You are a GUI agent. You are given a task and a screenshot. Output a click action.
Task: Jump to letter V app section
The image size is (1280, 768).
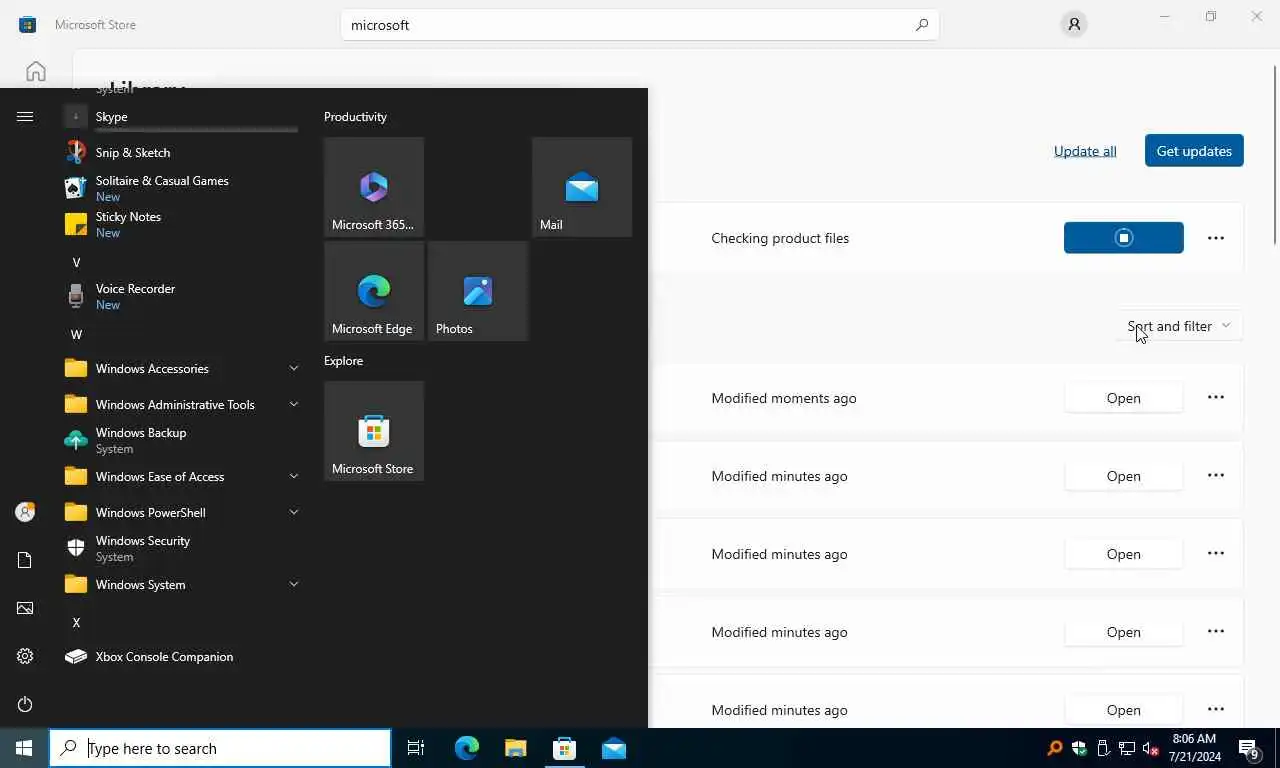[x=76, y=262]
